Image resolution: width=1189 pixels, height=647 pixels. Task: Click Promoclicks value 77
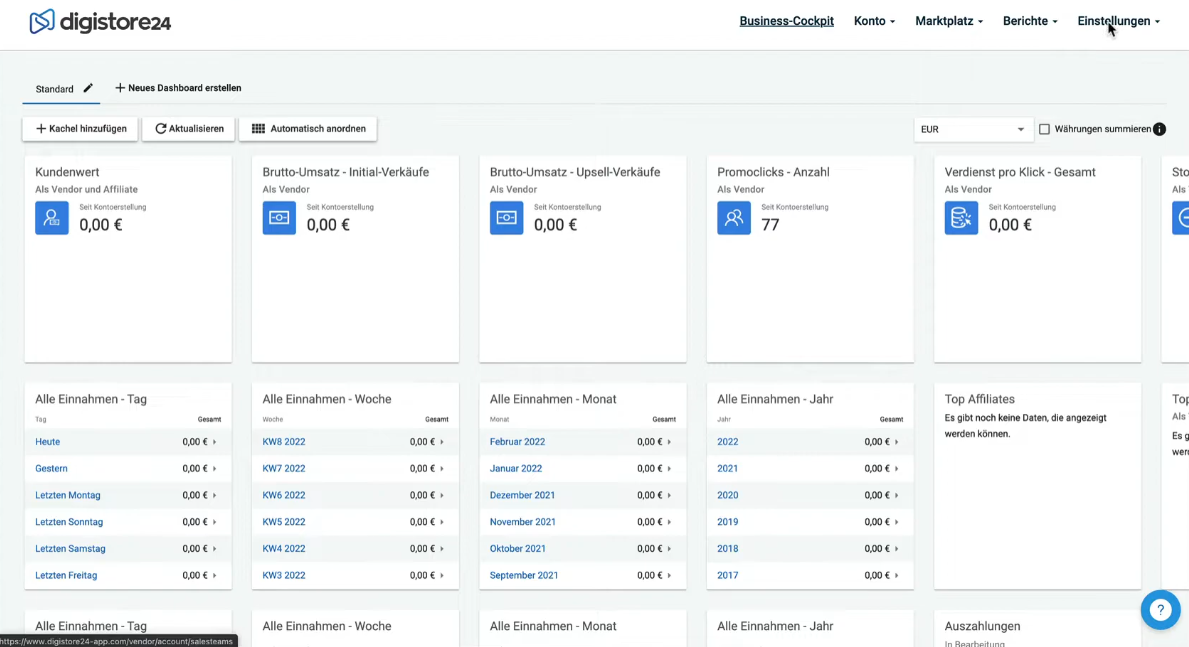(x=770, y=225)
